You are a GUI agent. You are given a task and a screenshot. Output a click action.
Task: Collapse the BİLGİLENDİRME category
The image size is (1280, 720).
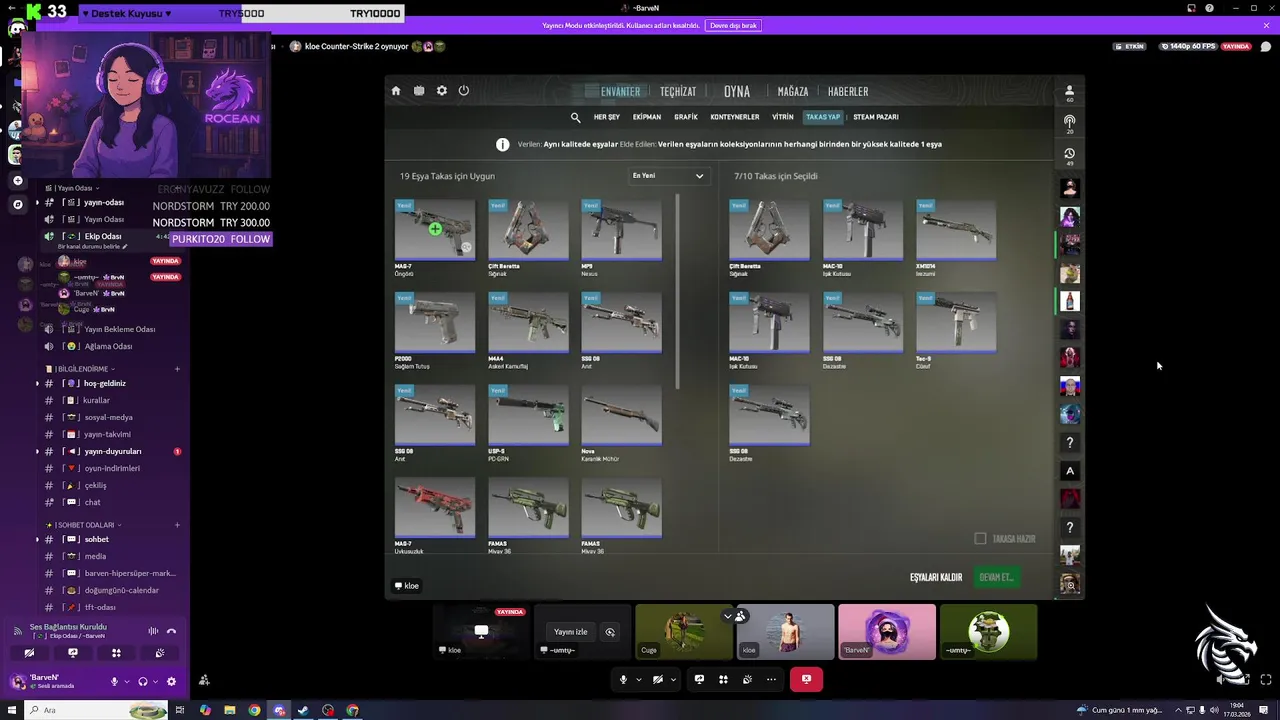(80, 369)
